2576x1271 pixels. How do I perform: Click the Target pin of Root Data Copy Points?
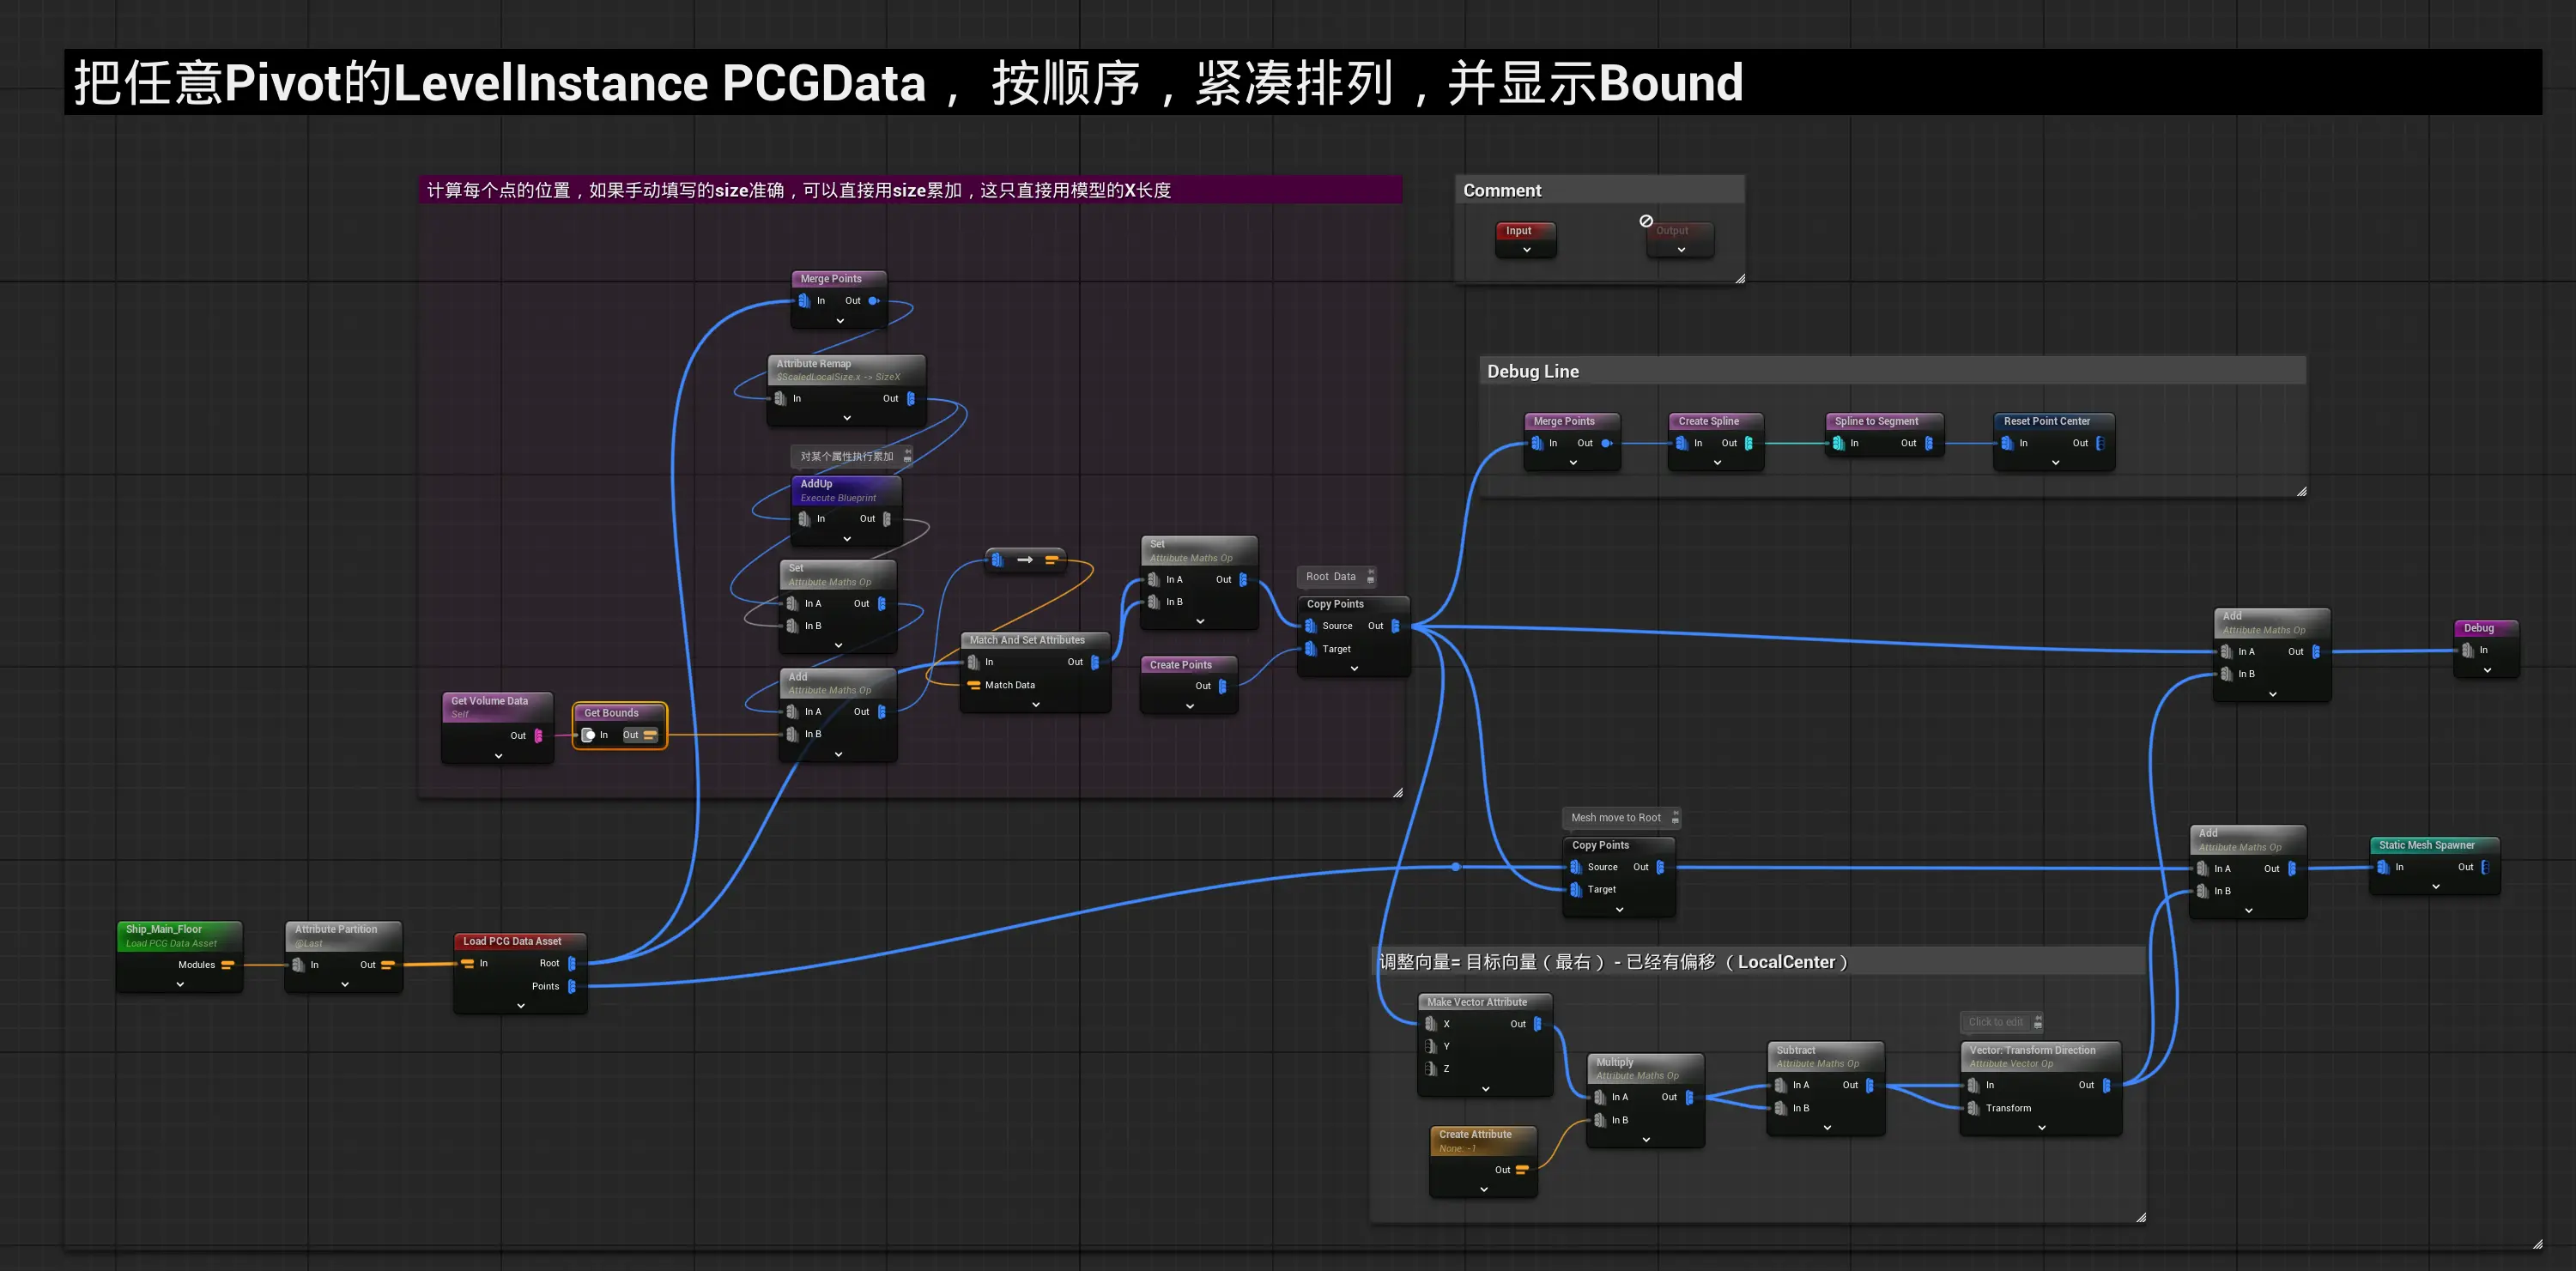pyautogui.click(x=1310, y=649)
